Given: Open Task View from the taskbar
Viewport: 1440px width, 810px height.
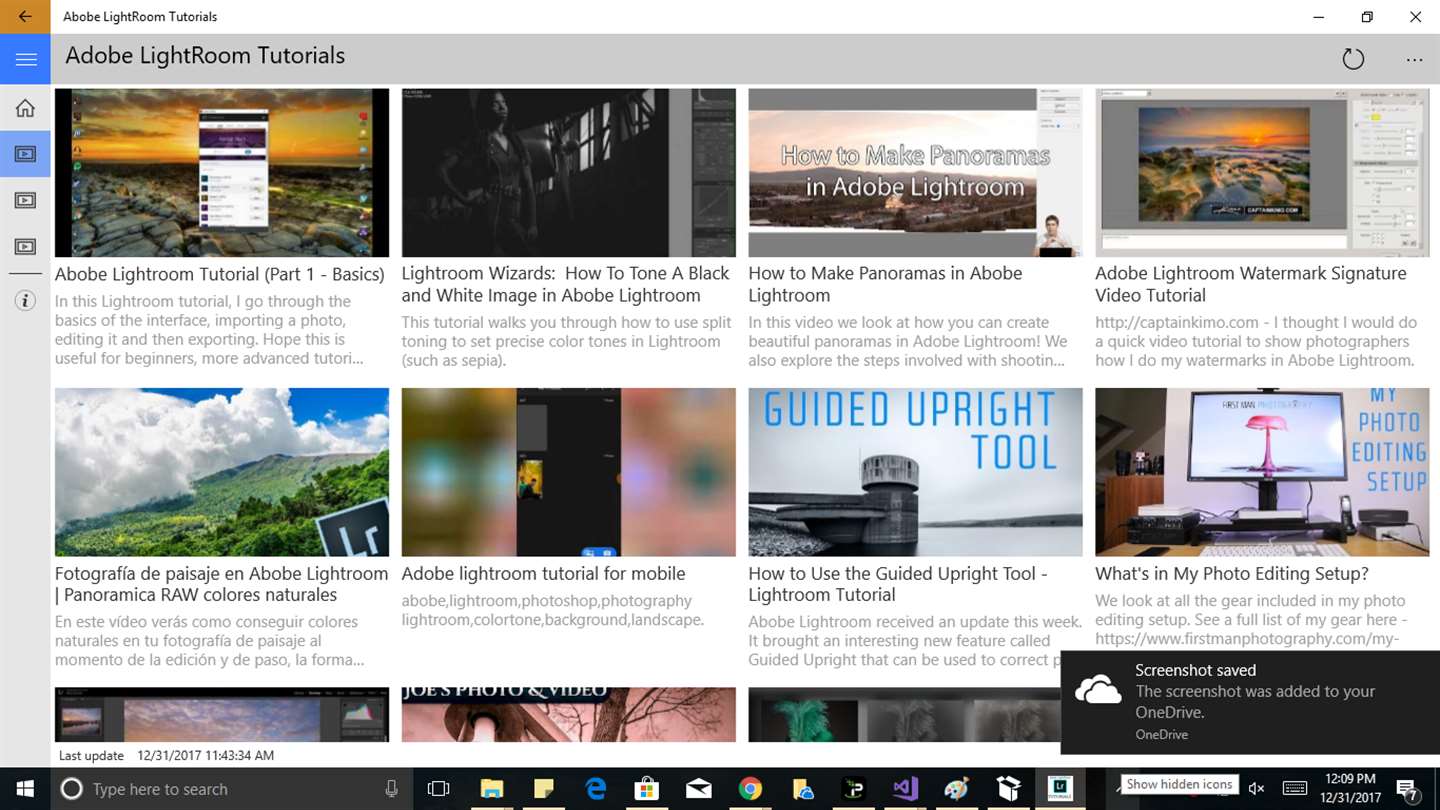Looking at the screenshot, I should pyautogui.click(x=438, y=789).
